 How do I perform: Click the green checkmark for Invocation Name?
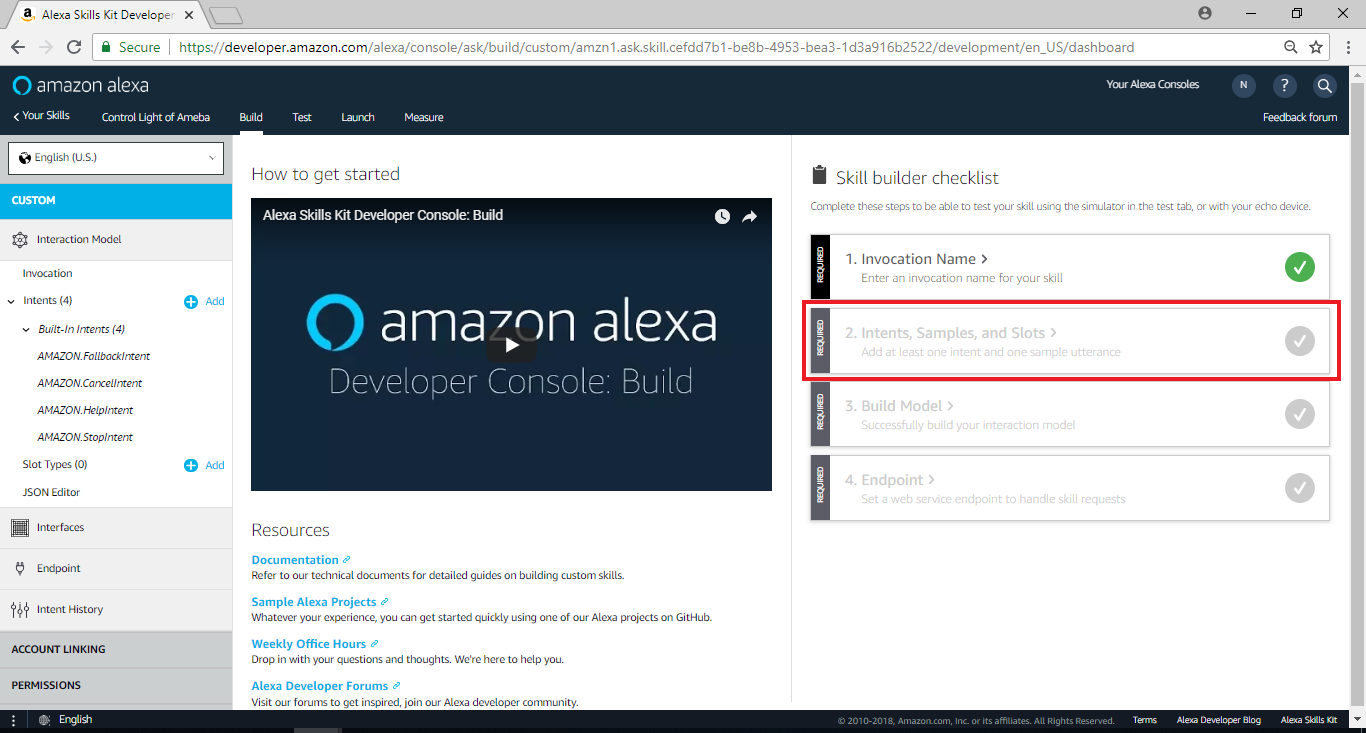coord(1300,267)
